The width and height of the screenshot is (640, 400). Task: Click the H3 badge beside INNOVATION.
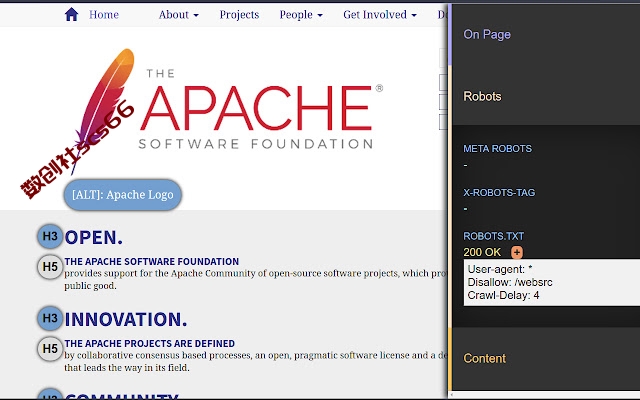(50, 318)
